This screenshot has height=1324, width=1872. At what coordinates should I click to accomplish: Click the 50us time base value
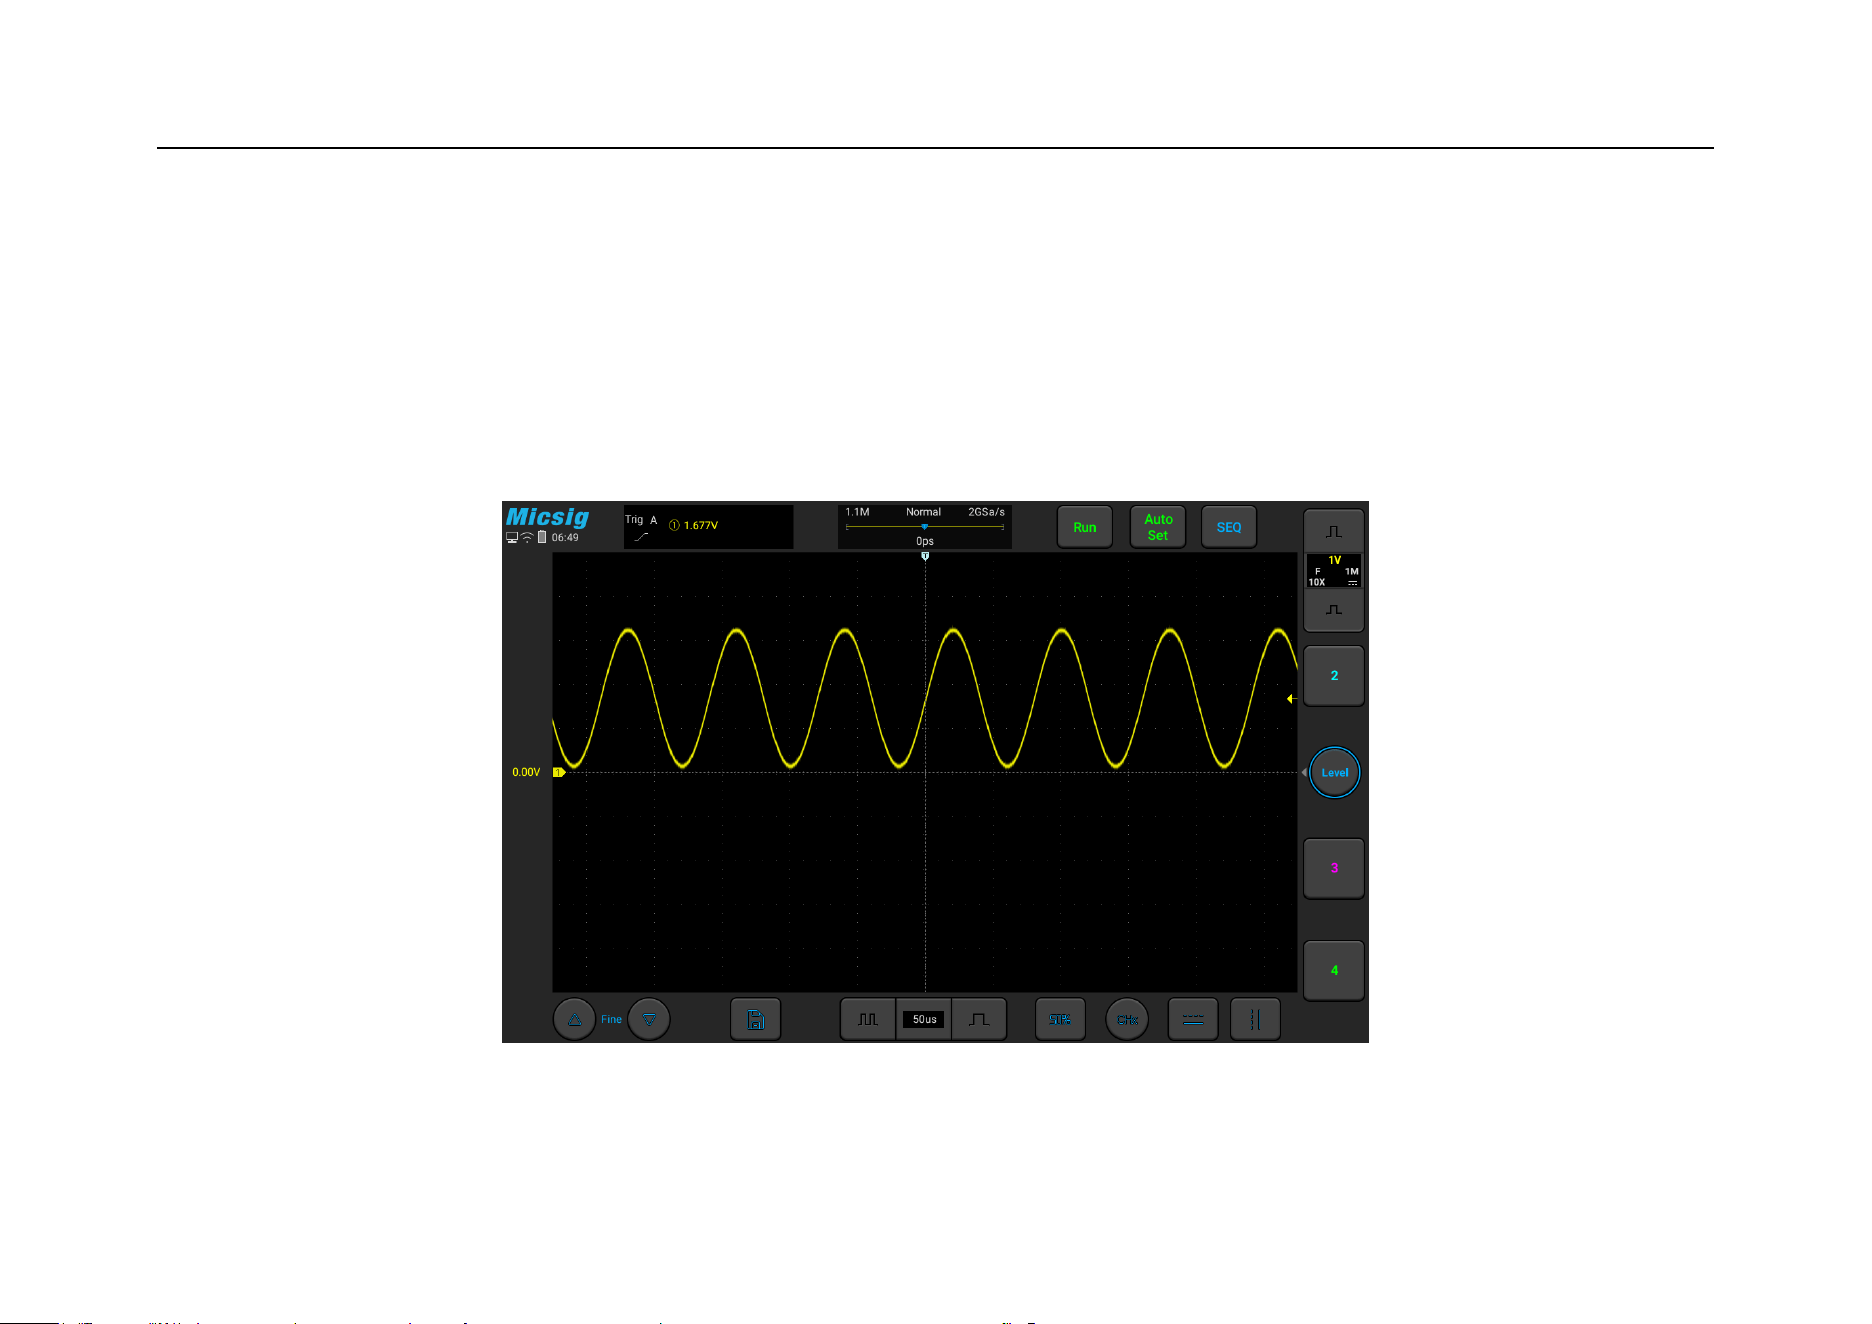924,1020
